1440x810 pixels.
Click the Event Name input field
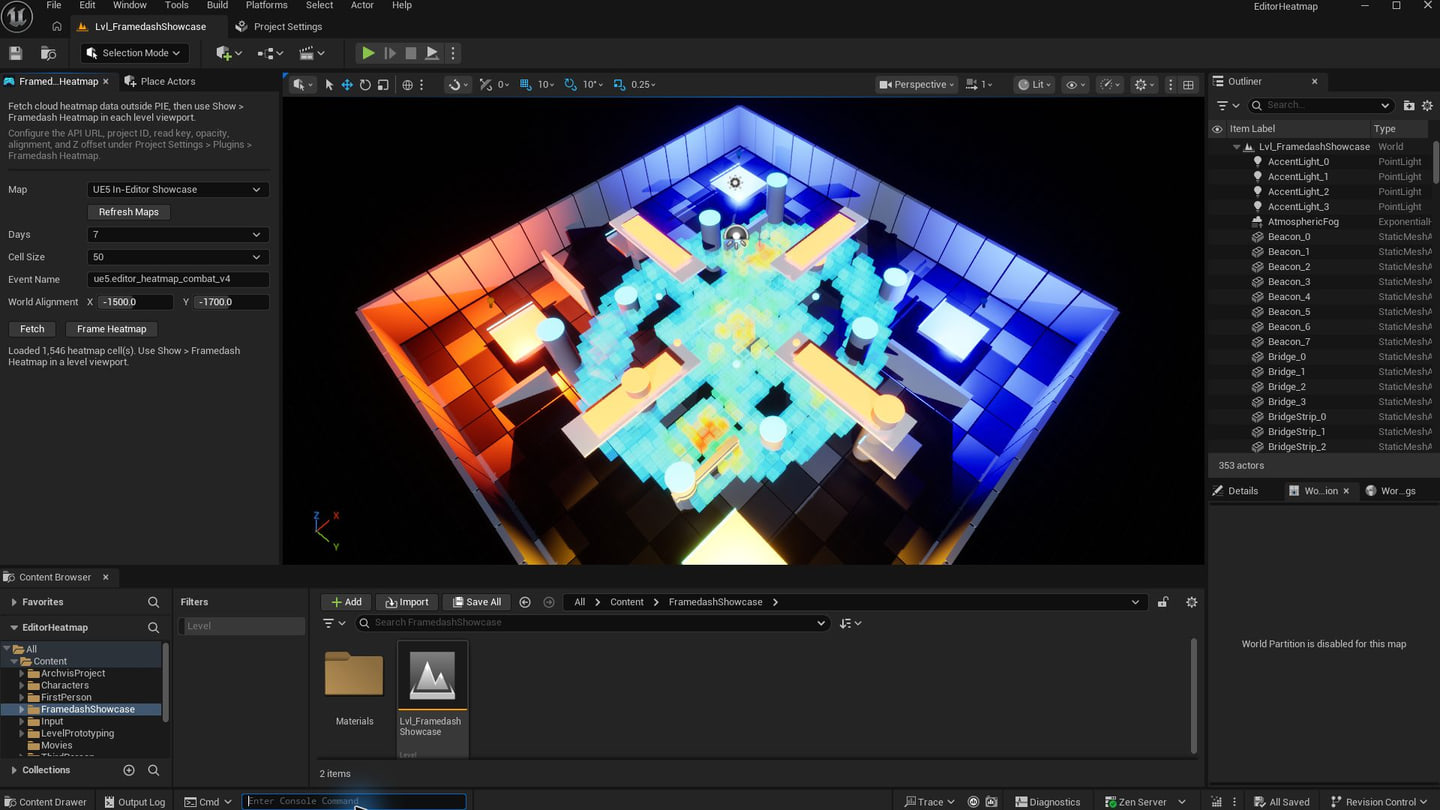[x=178, y=279]
